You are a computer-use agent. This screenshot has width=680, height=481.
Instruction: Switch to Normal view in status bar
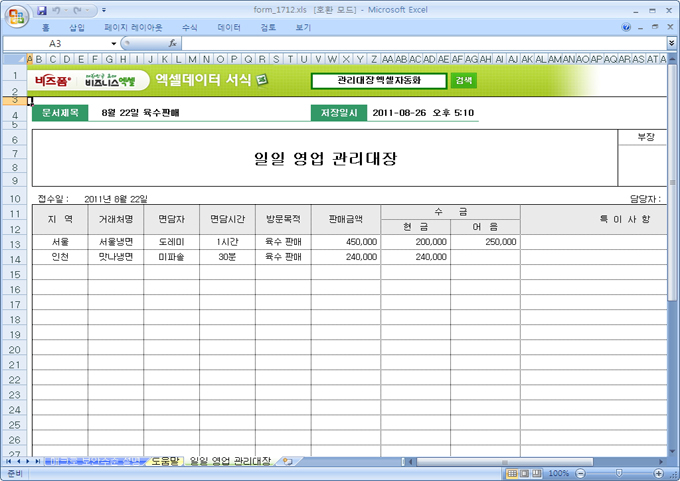point(512,473)
